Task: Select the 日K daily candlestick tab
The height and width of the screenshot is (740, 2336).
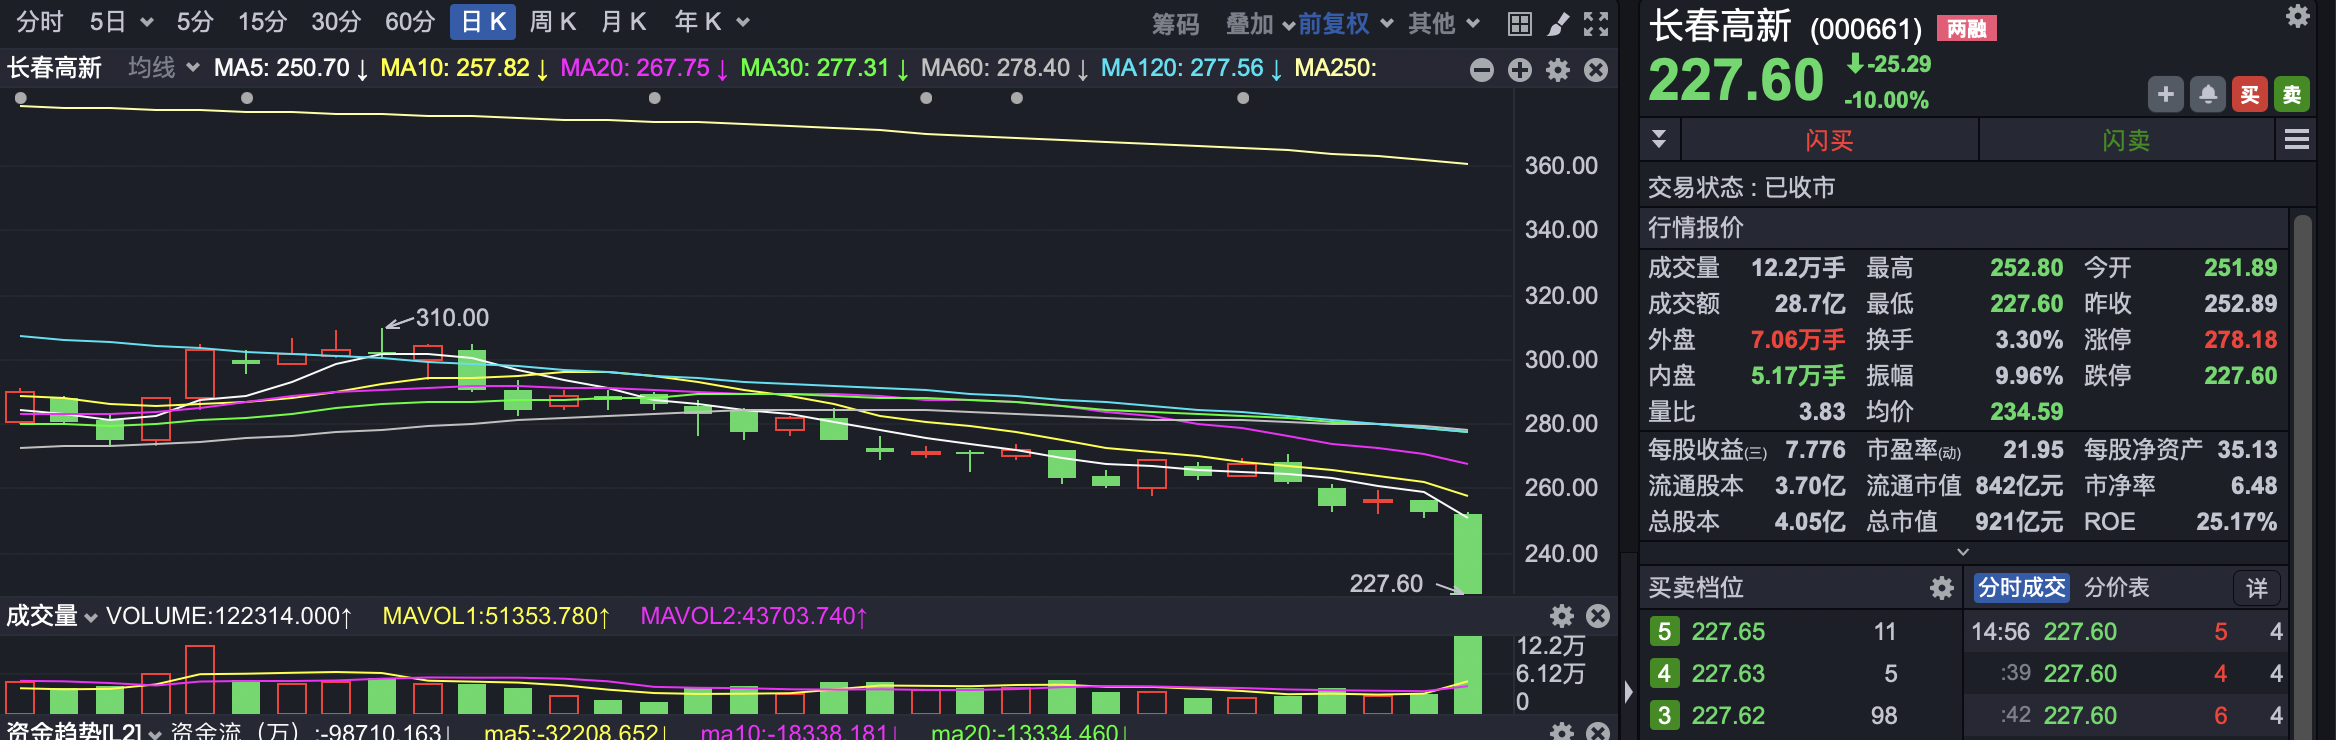Action: coord(483,22)
